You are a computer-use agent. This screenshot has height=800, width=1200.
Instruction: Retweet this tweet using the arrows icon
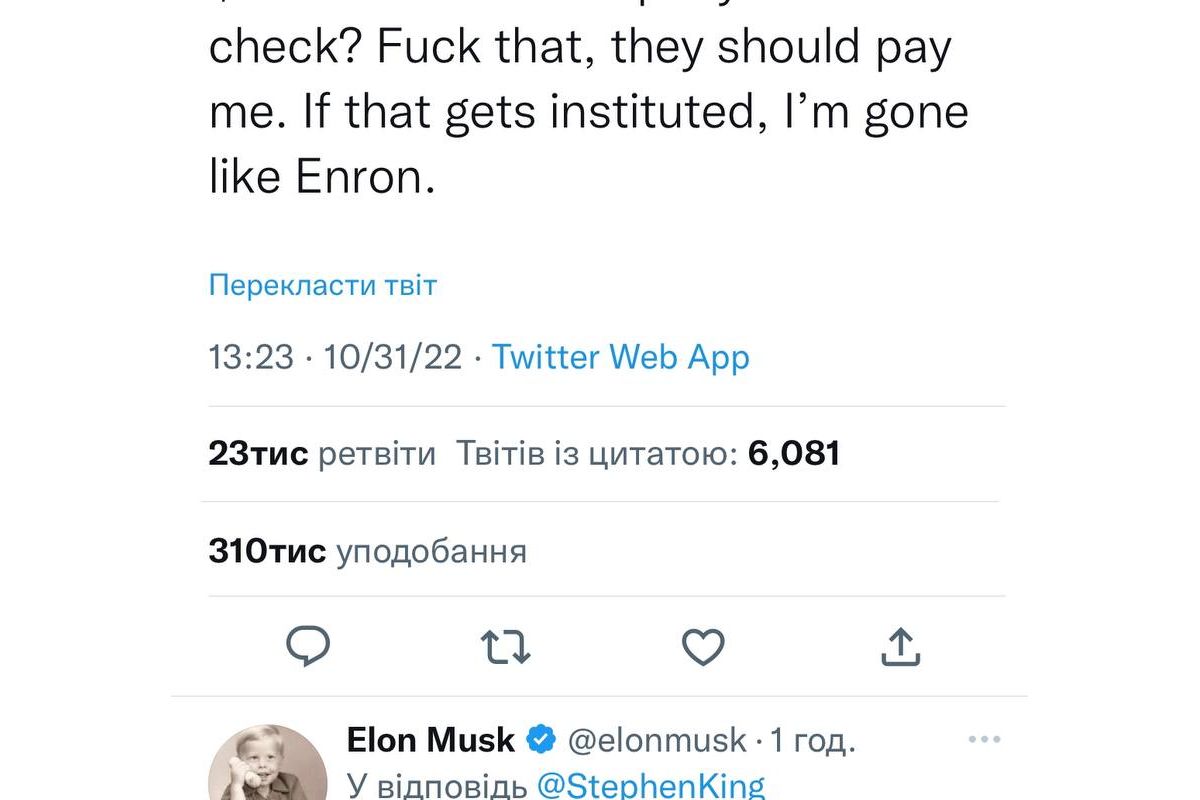tap(506, 647)
